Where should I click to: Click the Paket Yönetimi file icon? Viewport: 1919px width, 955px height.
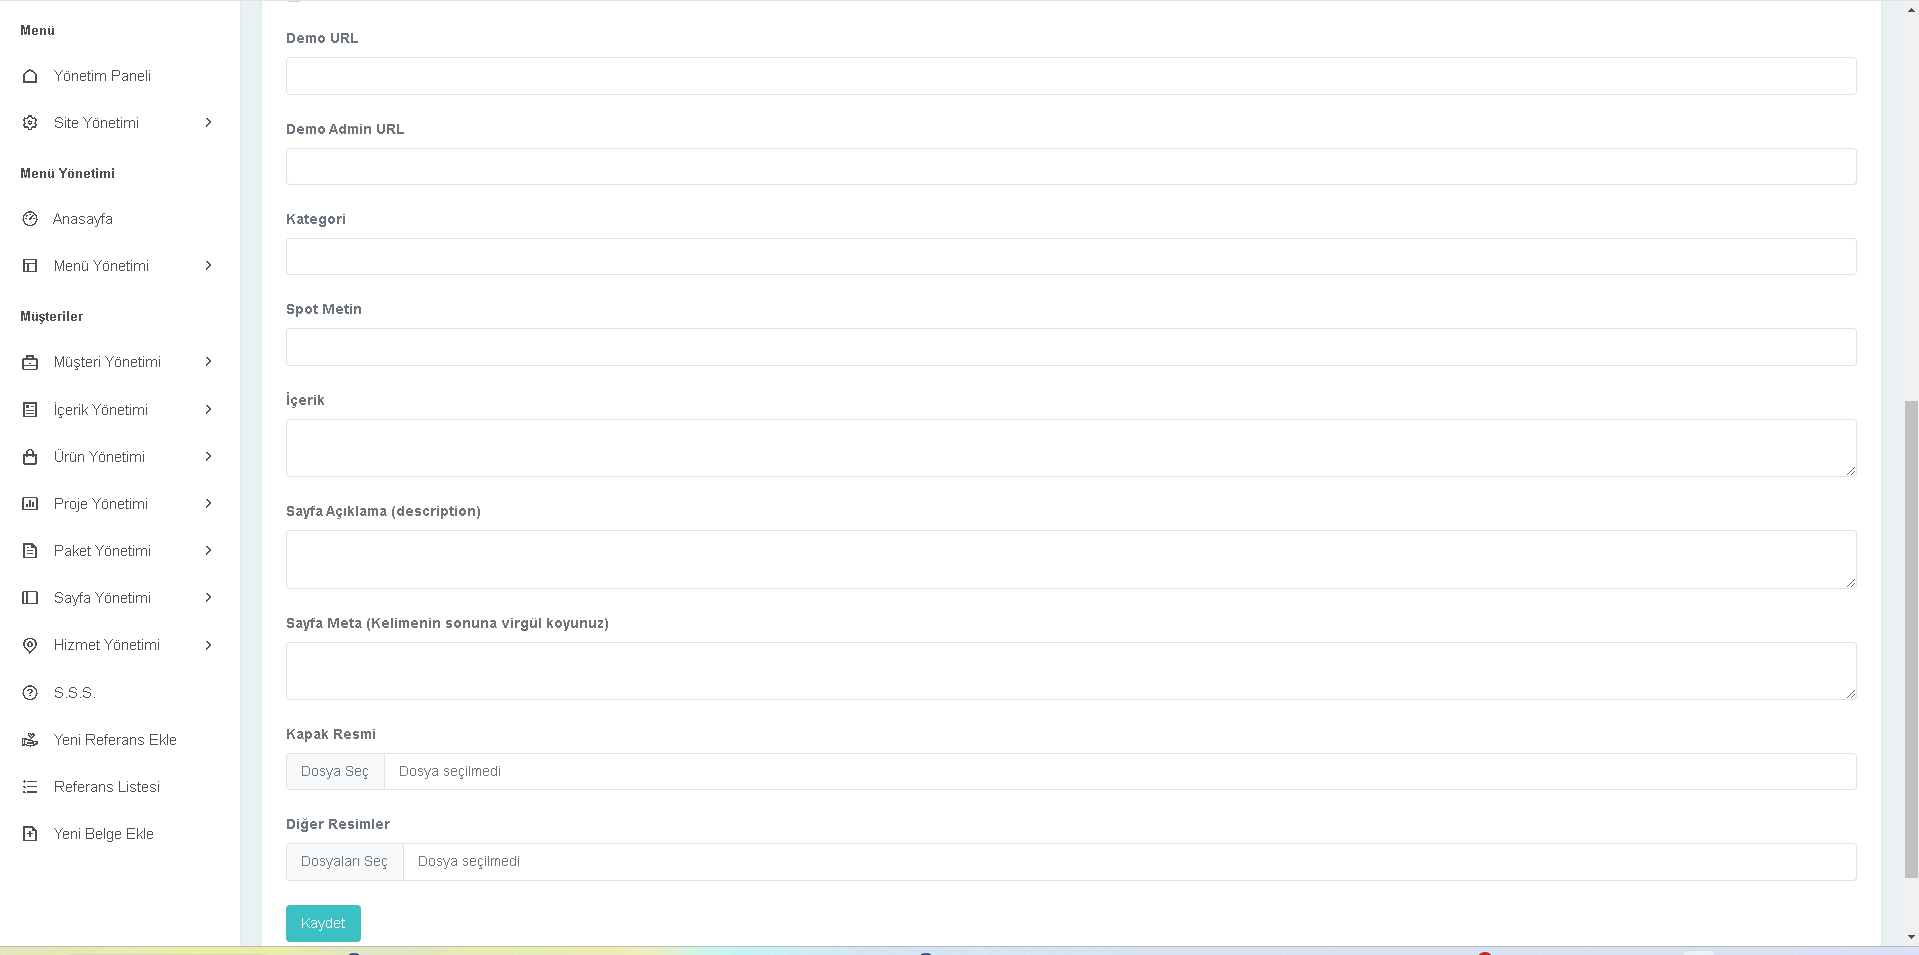click(30, 551)
